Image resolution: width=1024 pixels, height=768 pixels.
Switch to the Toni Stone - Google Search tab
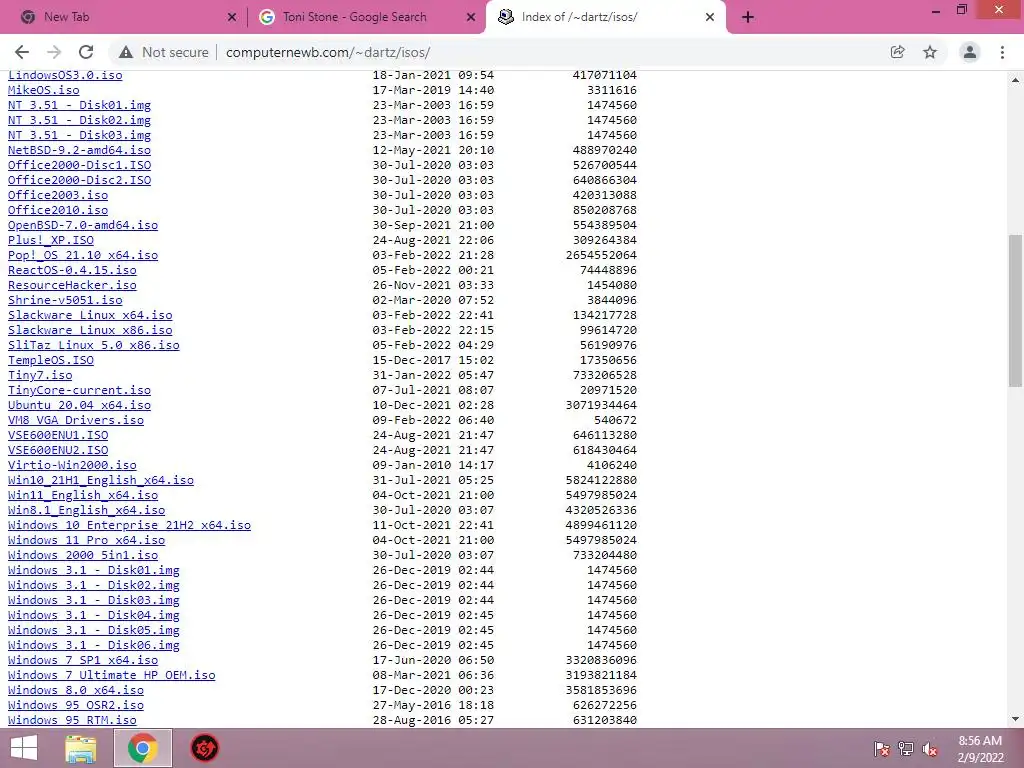coord(366,18)
